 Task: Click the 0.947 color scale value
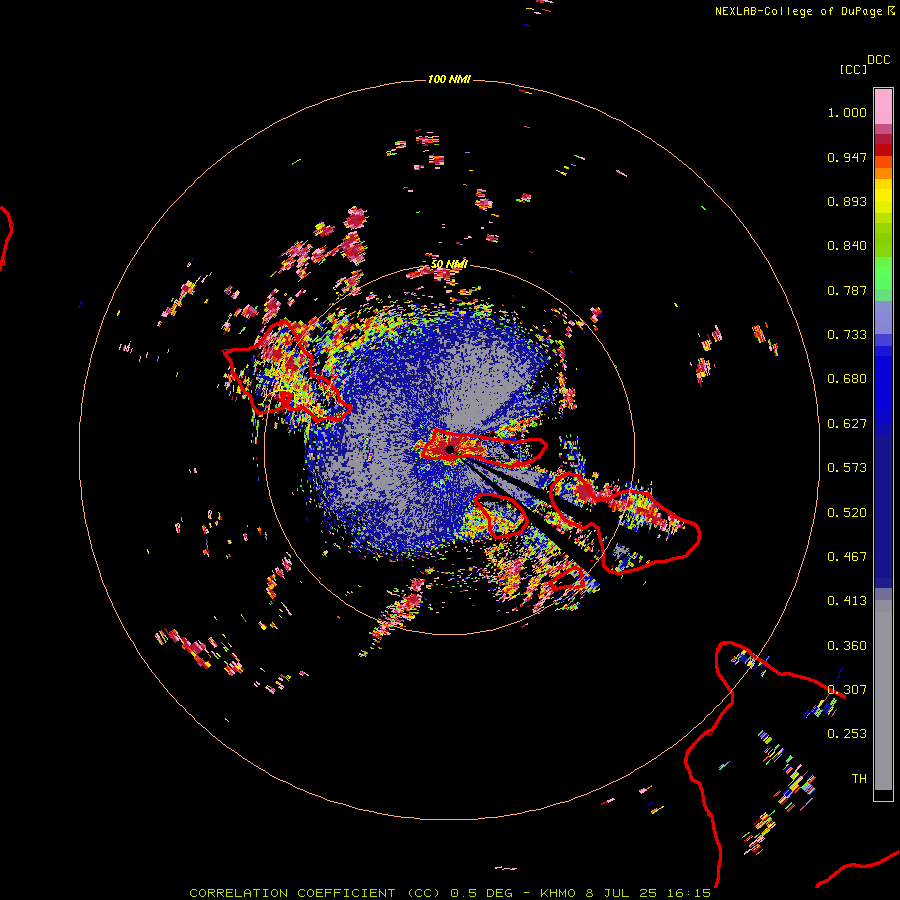(x=847, y=157)
